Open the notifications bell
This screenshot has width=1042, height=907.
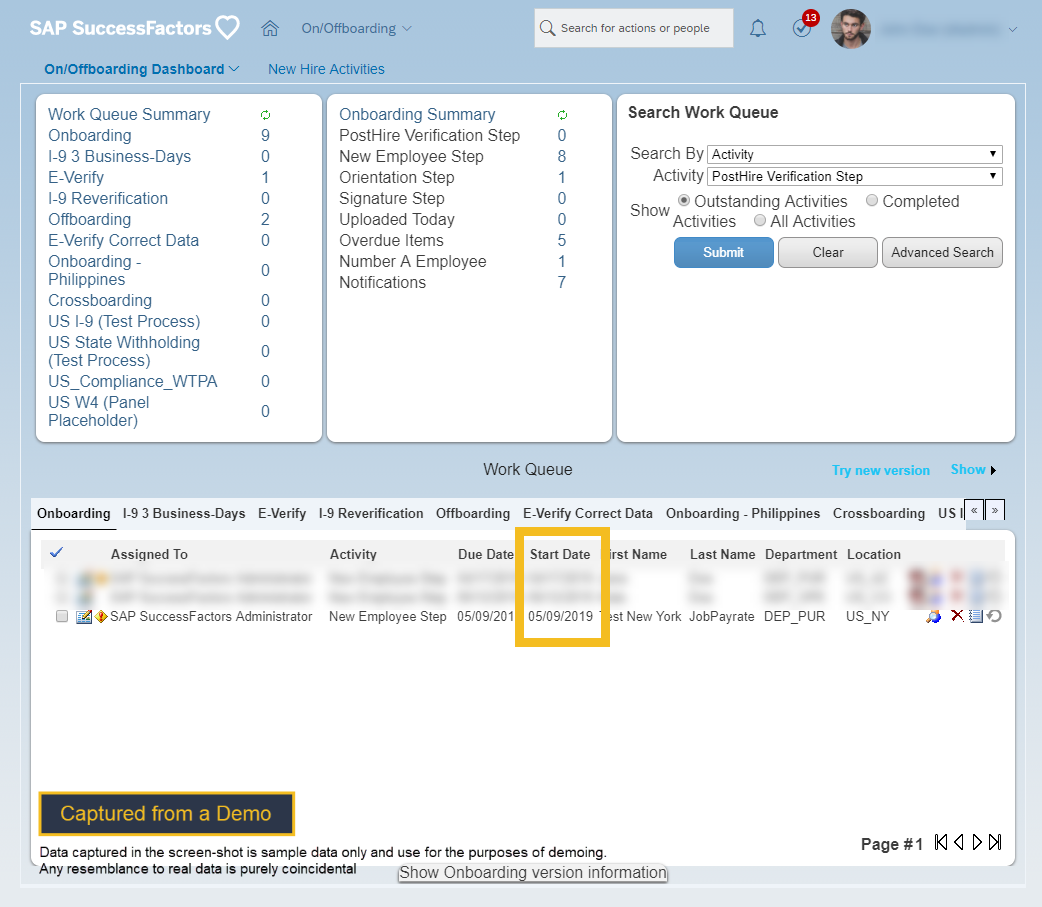(x=758, y=29)
